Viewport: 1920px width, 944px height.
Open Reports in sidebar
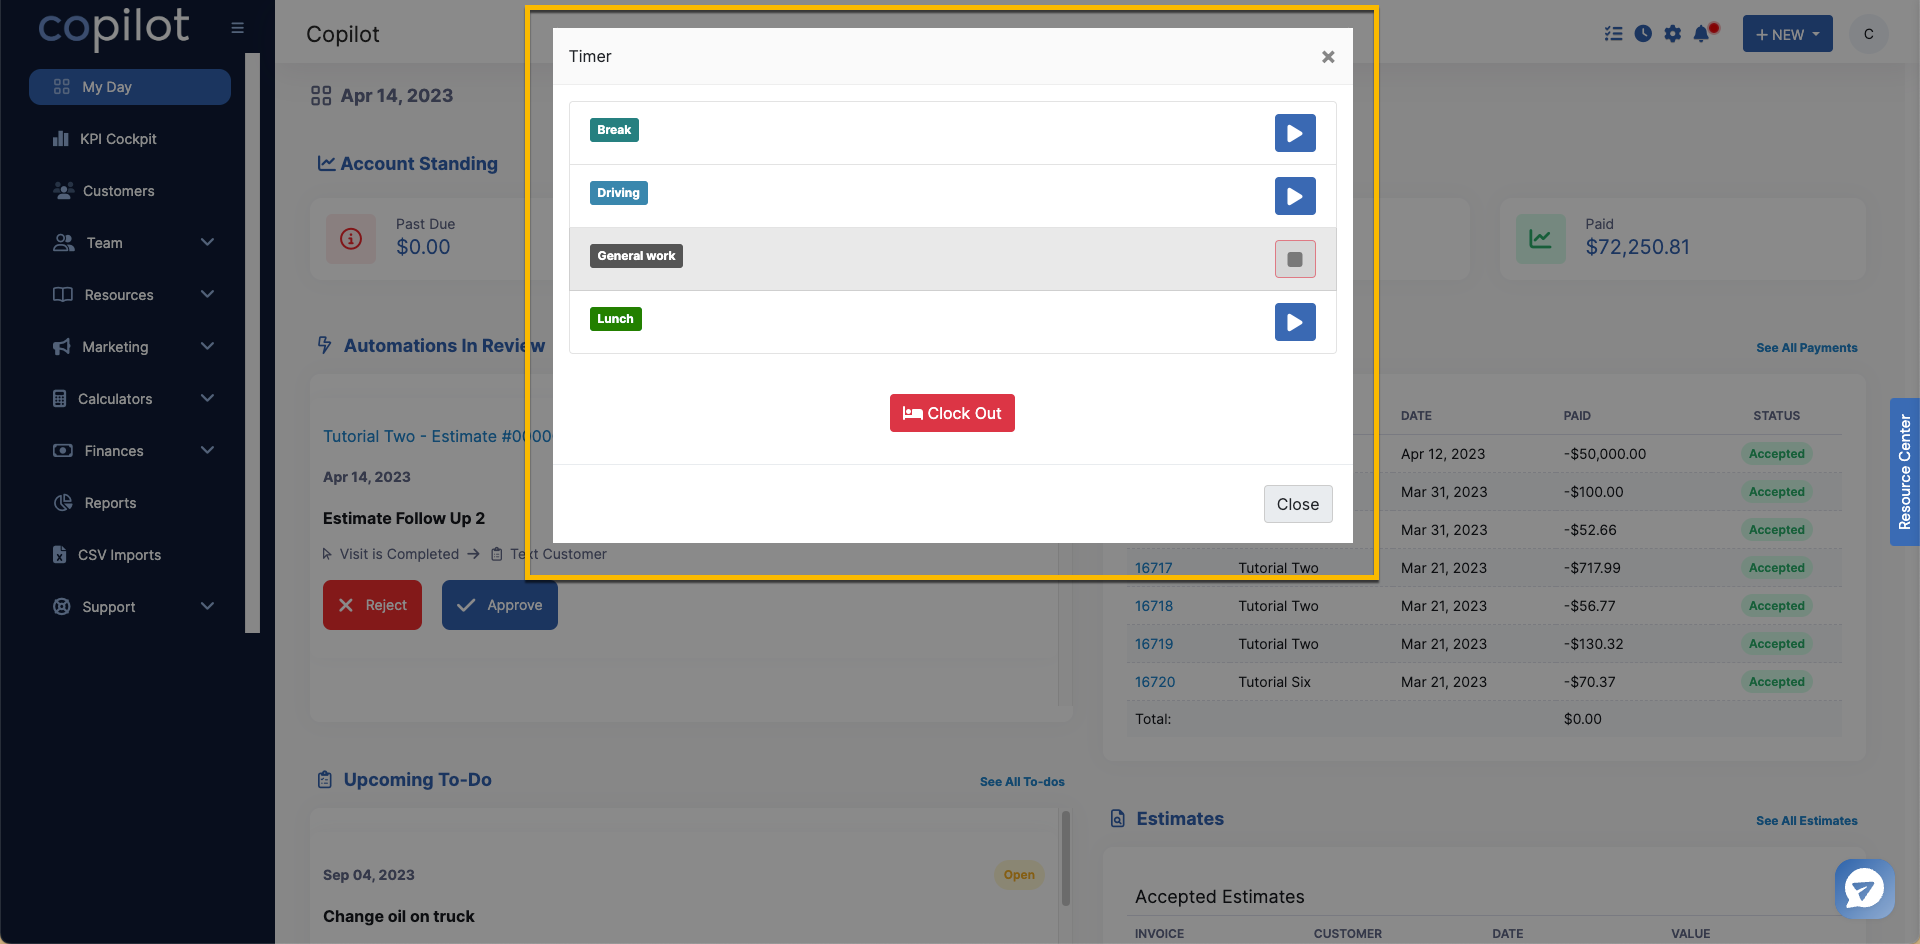coord(110,503)
